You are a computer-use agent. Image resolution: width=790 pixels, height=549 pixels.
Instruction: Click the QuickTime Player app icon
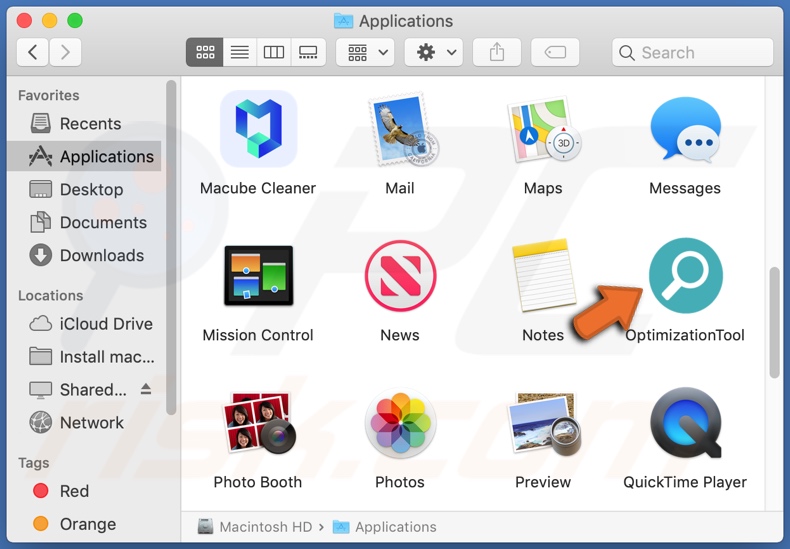(x=686, y=423)
